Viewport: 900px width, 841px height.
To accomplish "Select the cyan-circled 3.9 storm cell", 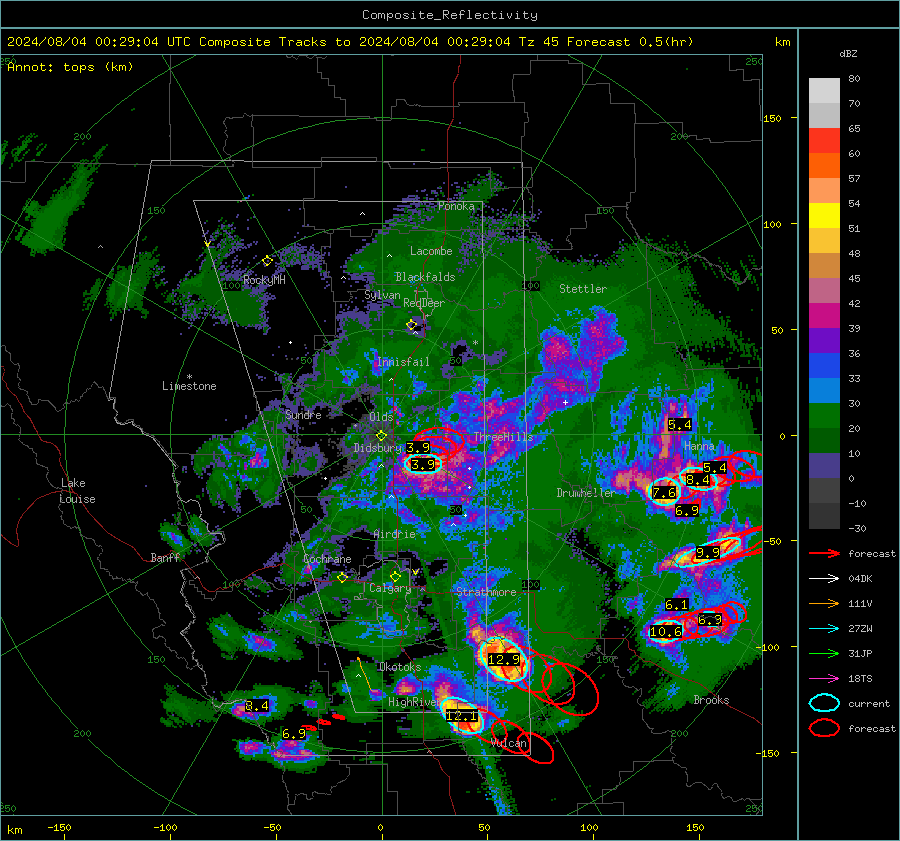I will click(423, 464).
